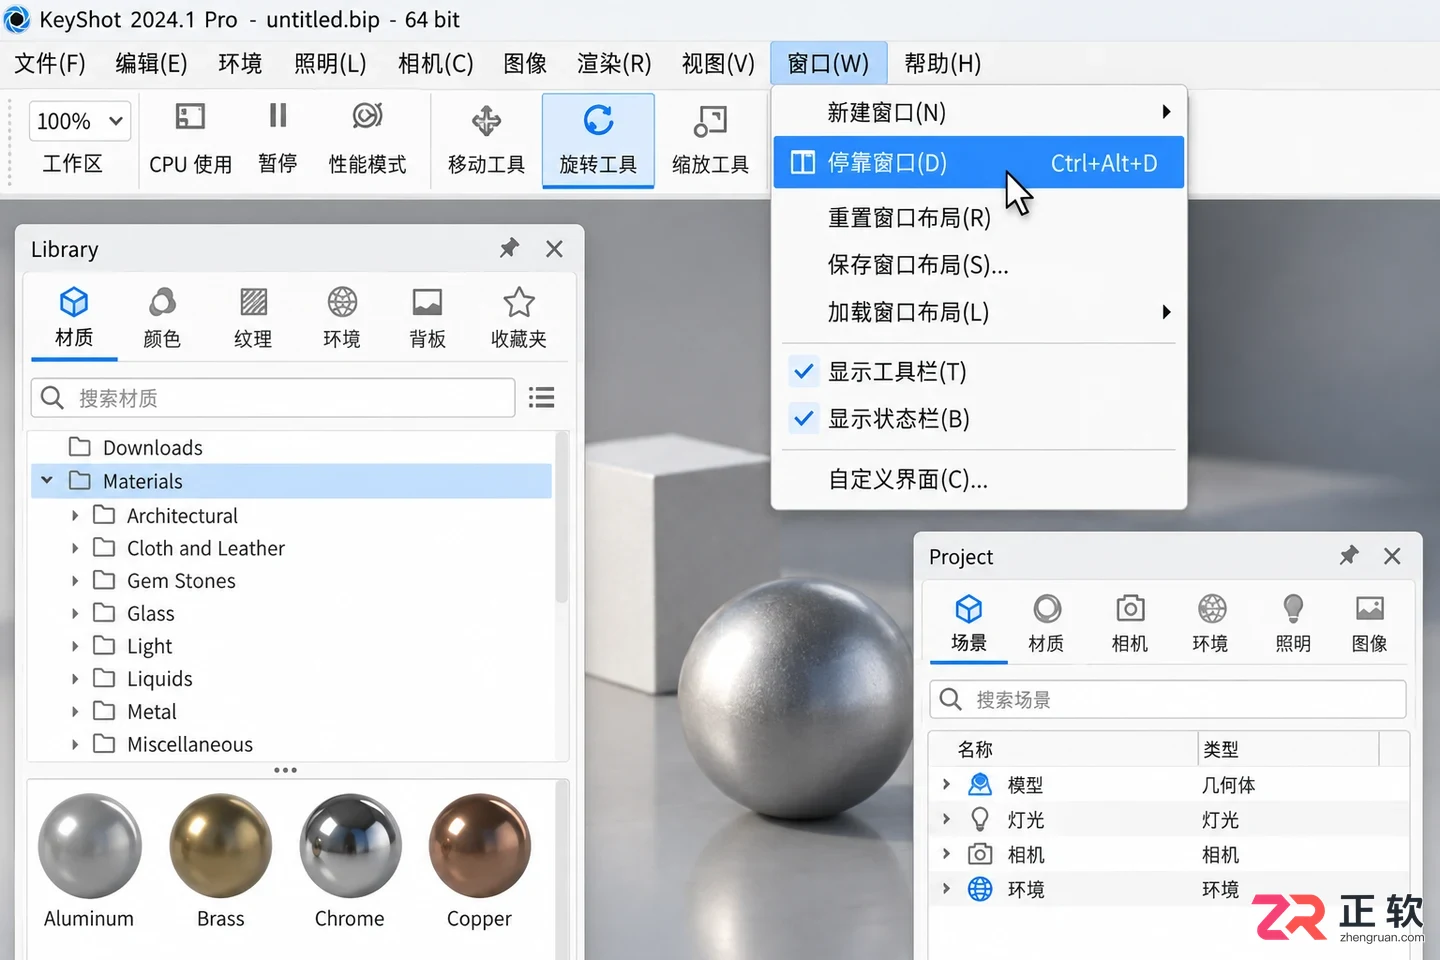Click the 搜索场景 search field in Project
This screenshot has height=960, width=1440.
(x=1168, y=700)
